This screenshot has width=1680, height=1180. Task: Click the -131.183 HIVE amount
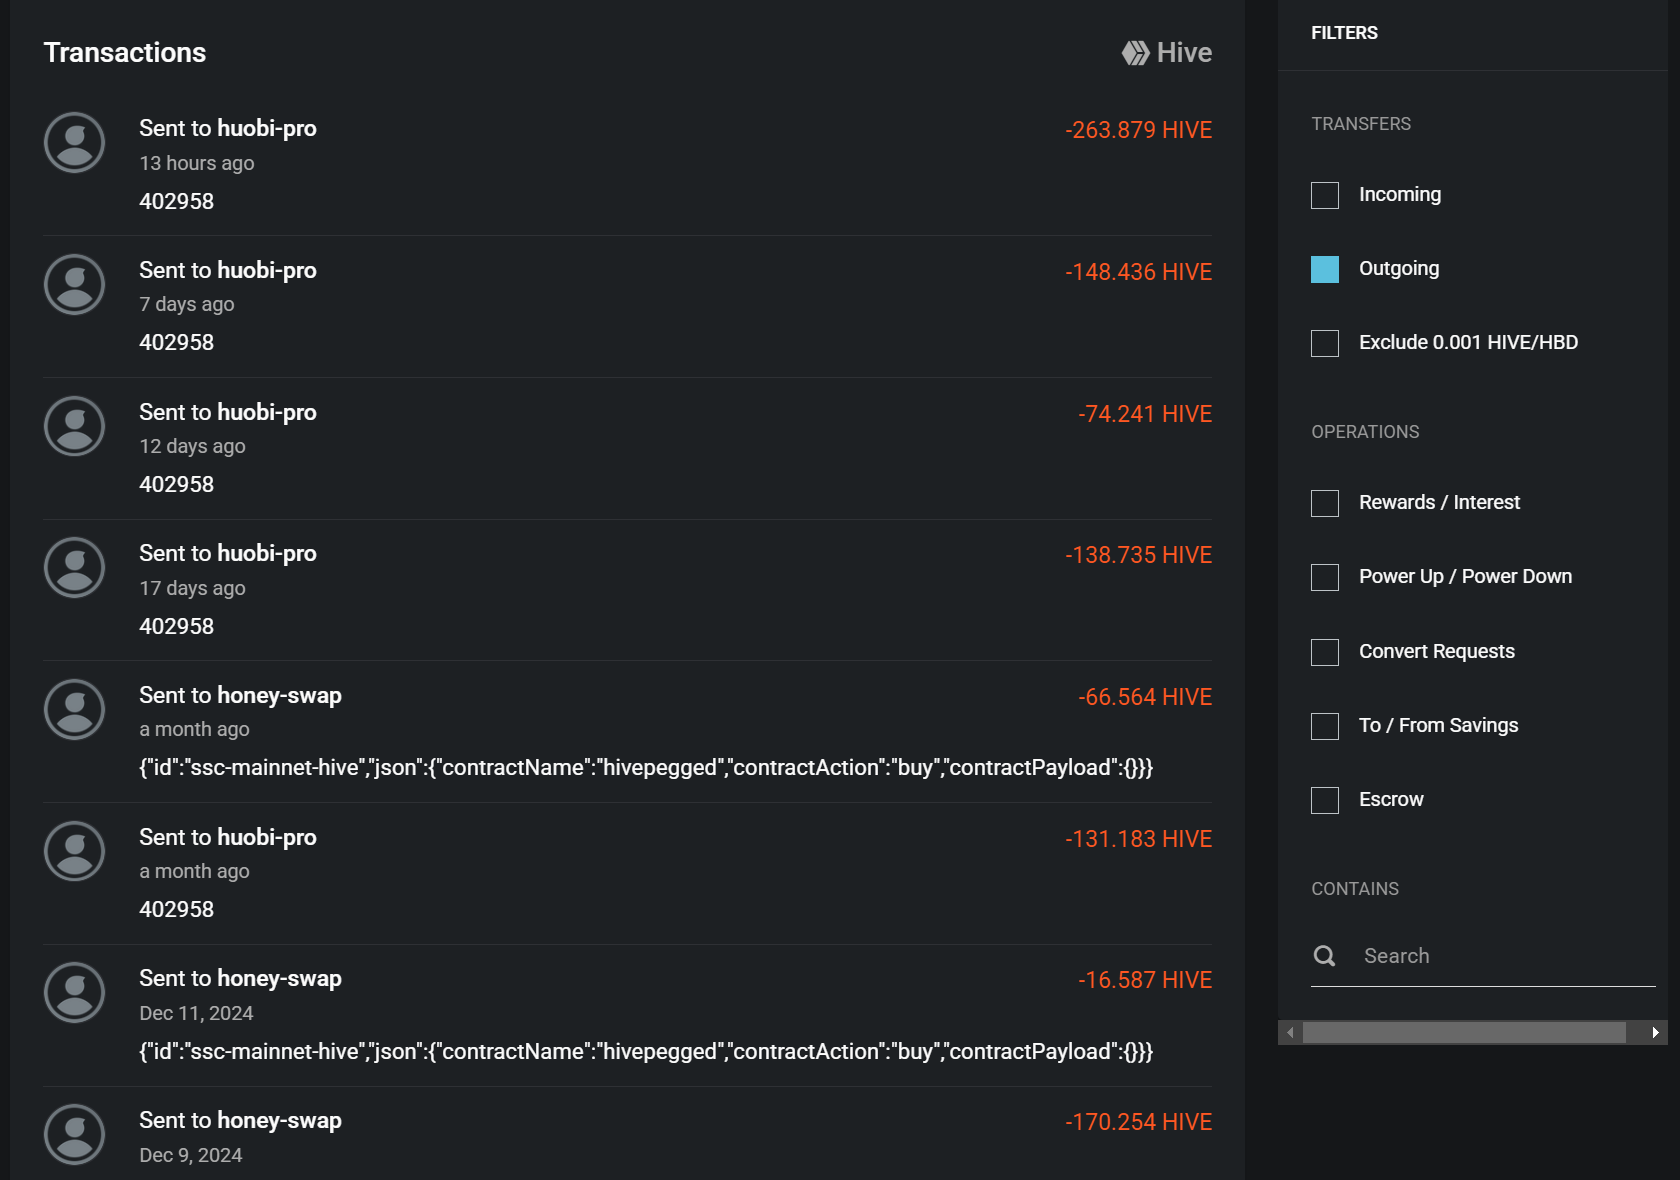click(1138, 839)
